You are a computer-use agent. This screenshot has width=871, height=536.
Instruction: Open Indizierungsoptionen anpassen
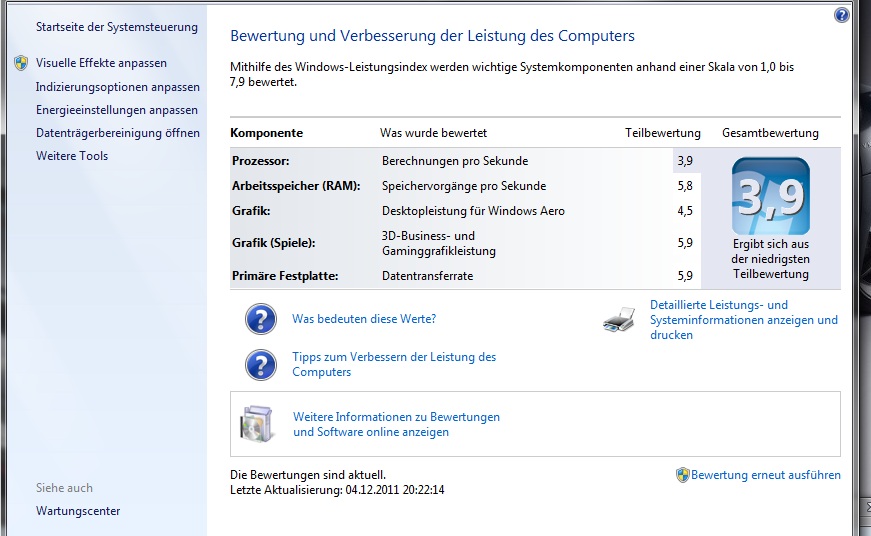[x=118, y=87]
